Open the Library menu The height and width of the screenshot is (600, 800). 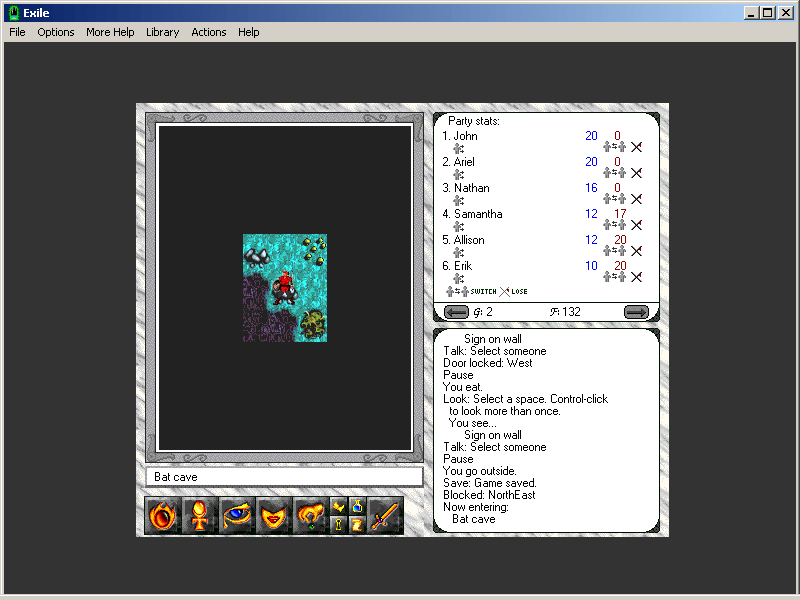pyautogui.click(x=162, y=32)
